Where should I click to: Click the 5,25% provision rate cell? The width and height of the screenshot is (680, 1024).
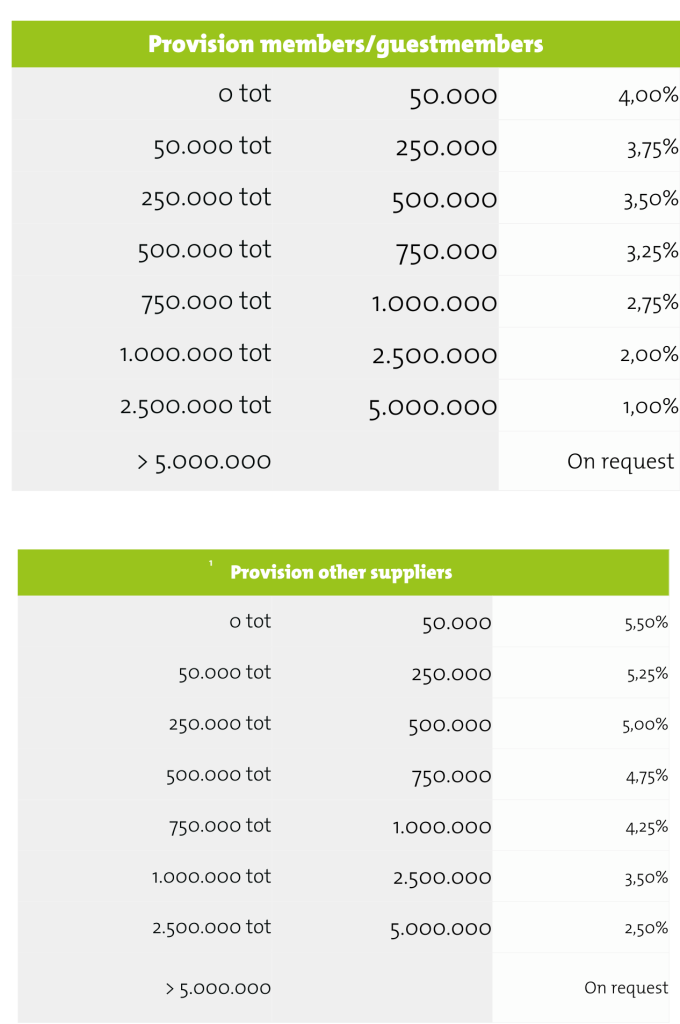pyautogui.click(x=647, y=674)
